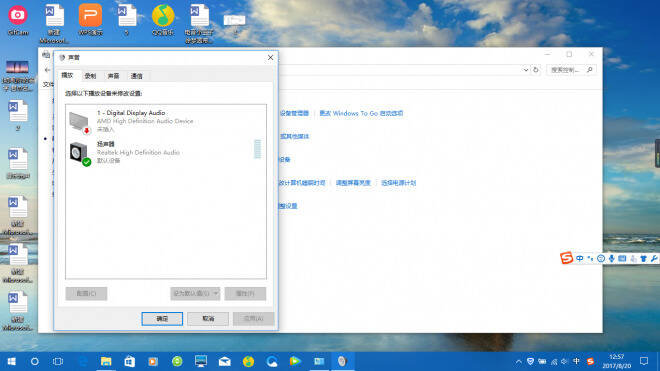Click the speaker volume level meter
This screenshot has width=660, height=371.
[x=258, y=149]
